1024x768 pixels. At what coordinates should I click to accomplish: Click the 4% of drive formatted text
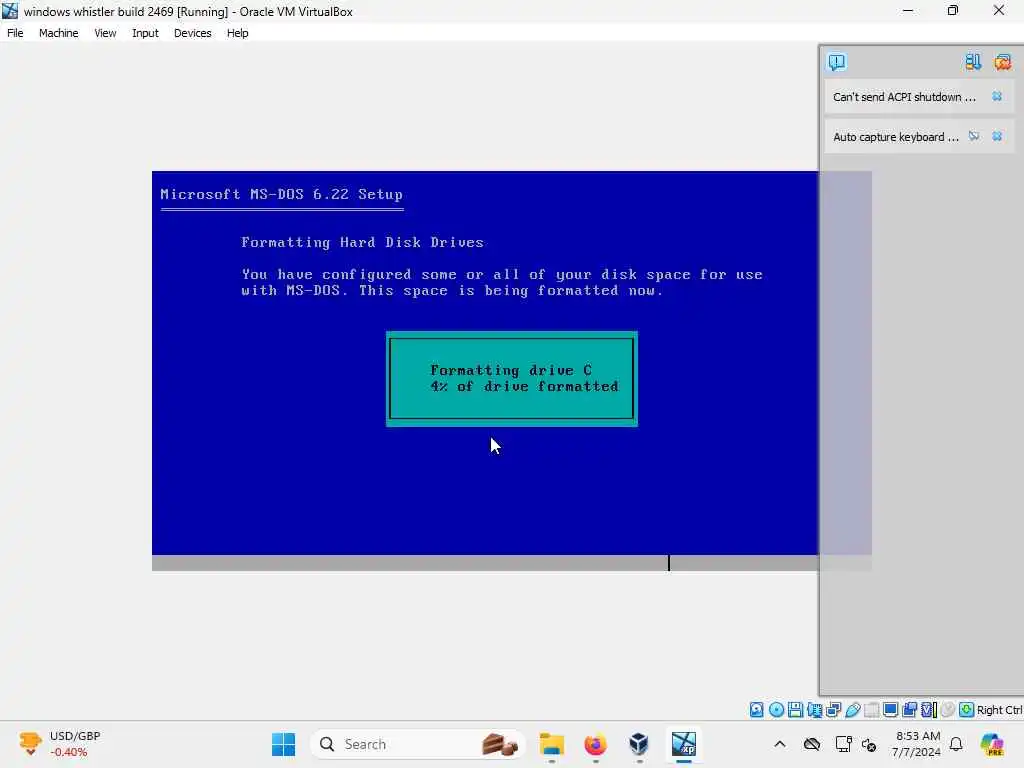(524, 387)
